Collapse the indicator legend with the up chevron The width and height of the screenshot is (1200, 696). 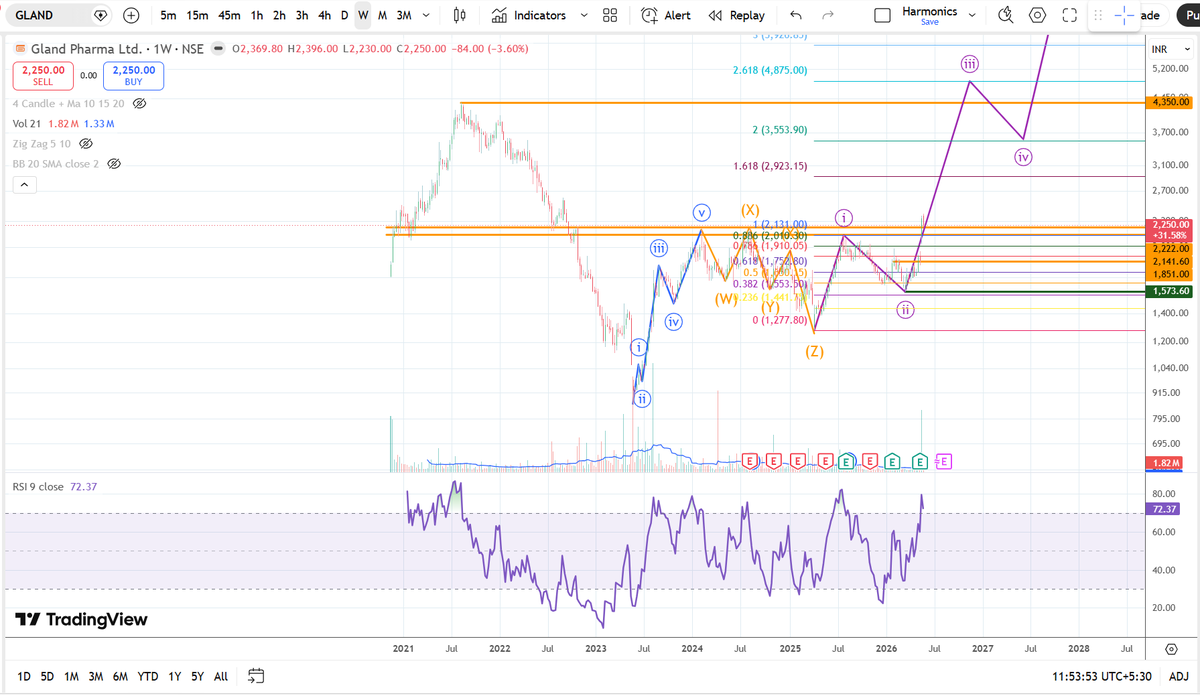24,185
